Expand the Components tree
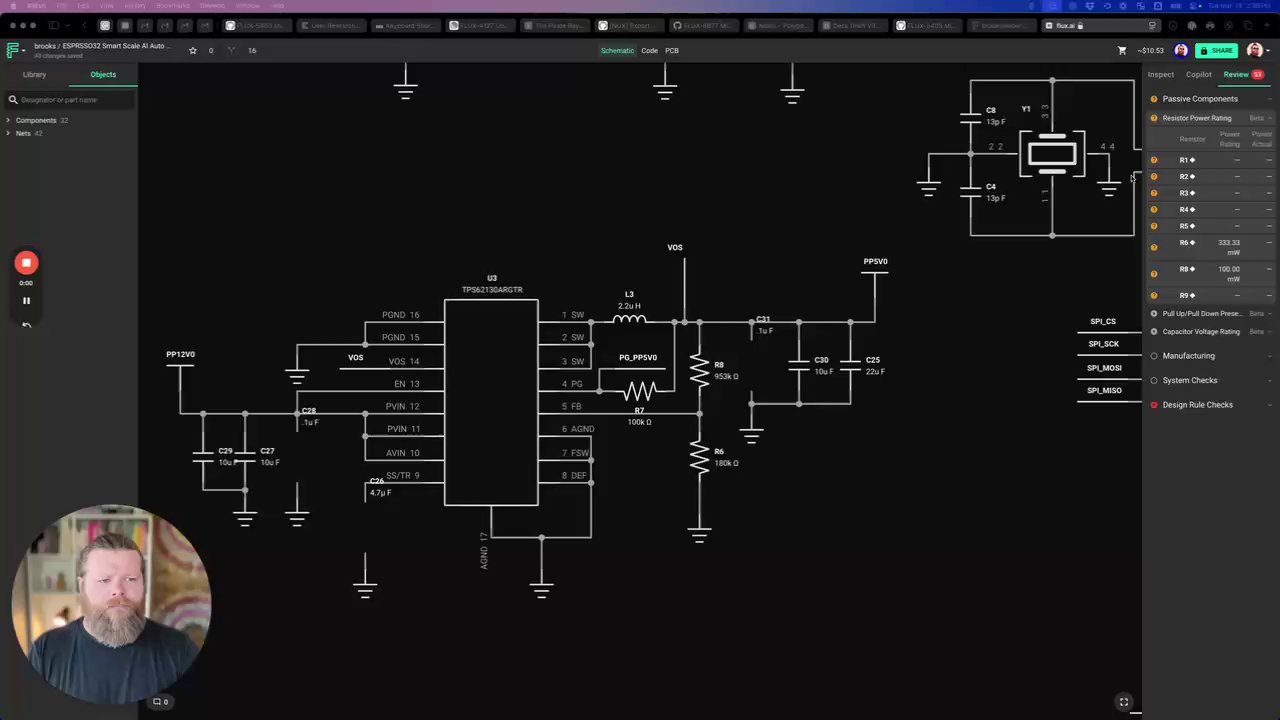 [x=8, y=120]
